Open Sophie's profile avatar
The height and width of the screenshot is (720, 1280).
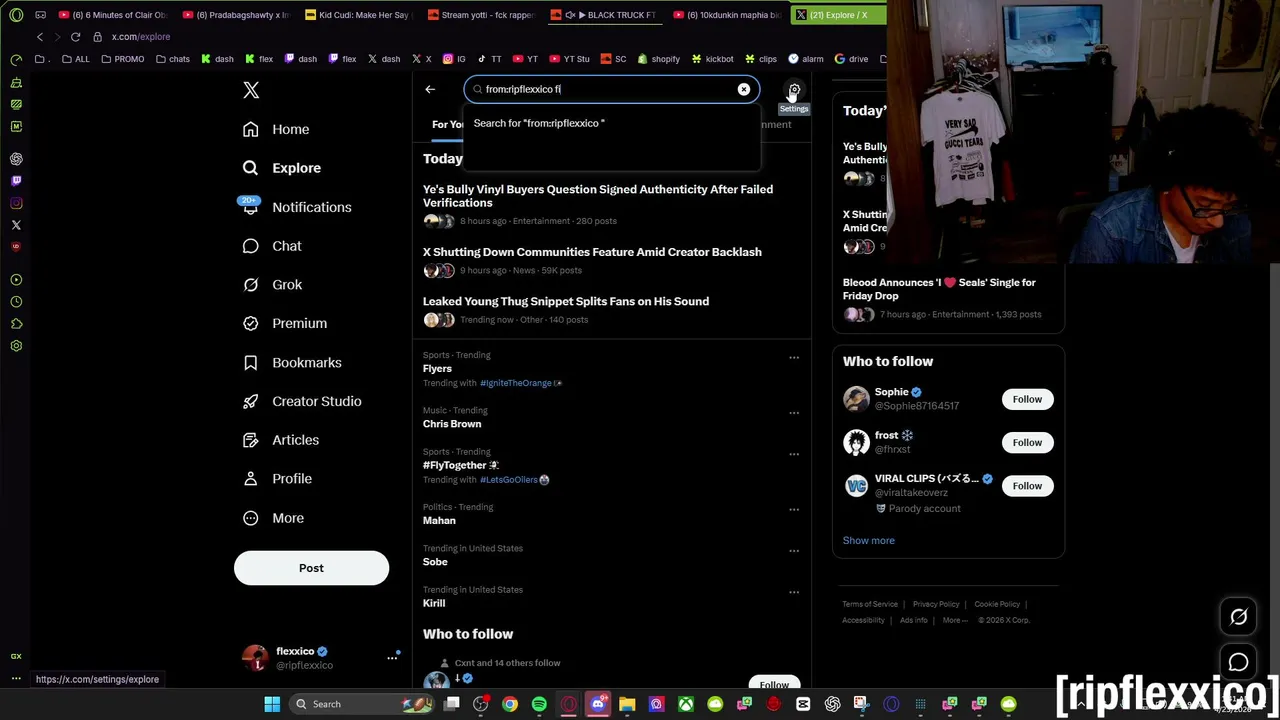point(856,398)
